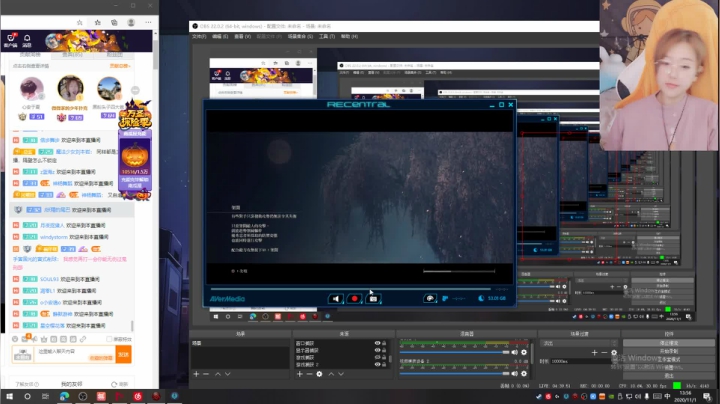Image resolution: width=720 pixels, height=404 pixels.
Task: Open second mixer channel gear settings
Action: [x=524, y=373]
